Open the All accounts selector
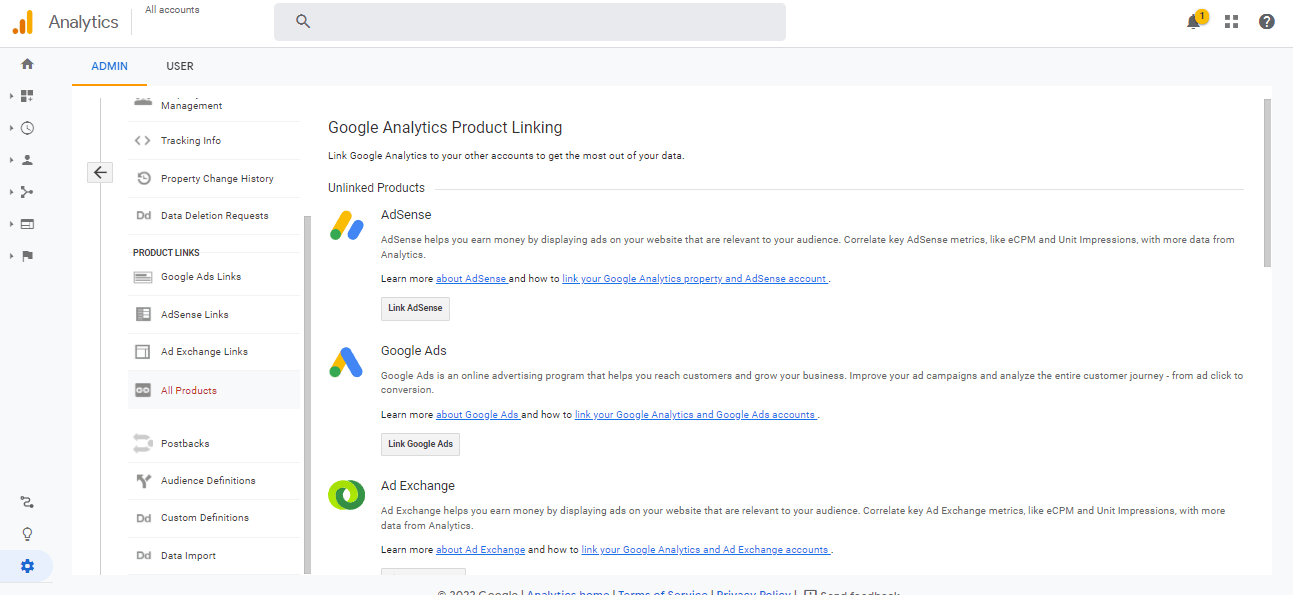This screenshot has width=1293, height=595. tap(171, 9)
